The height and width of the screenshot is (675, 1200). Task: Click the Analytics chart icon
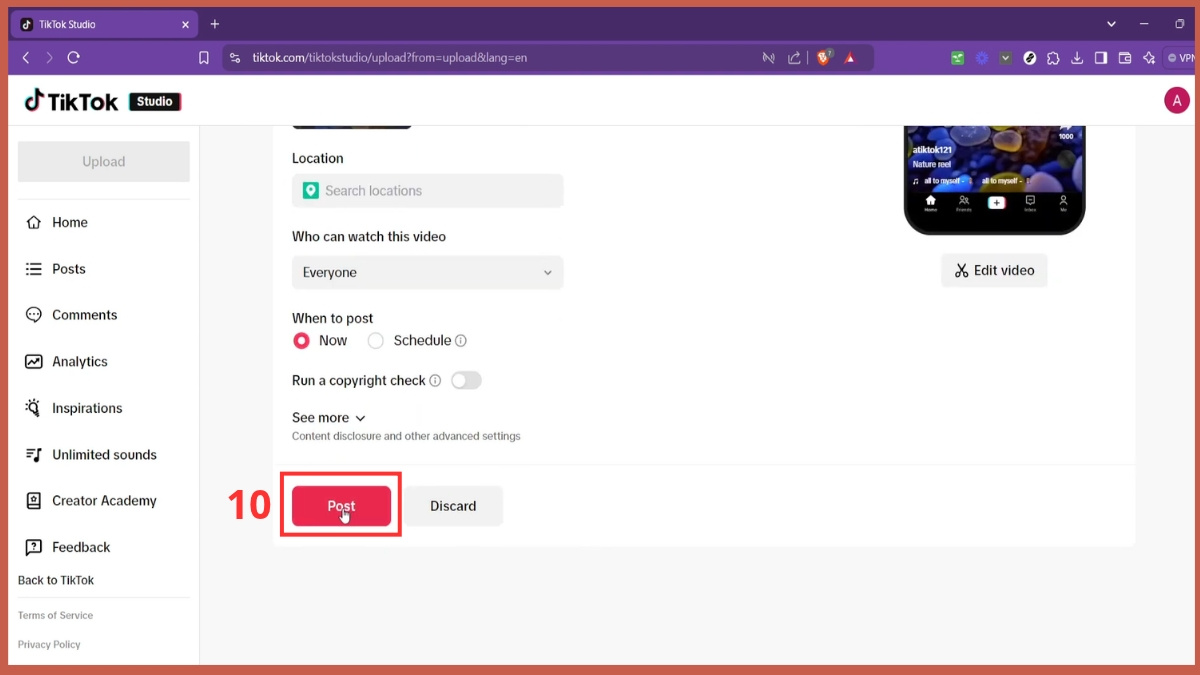[34, 362]
